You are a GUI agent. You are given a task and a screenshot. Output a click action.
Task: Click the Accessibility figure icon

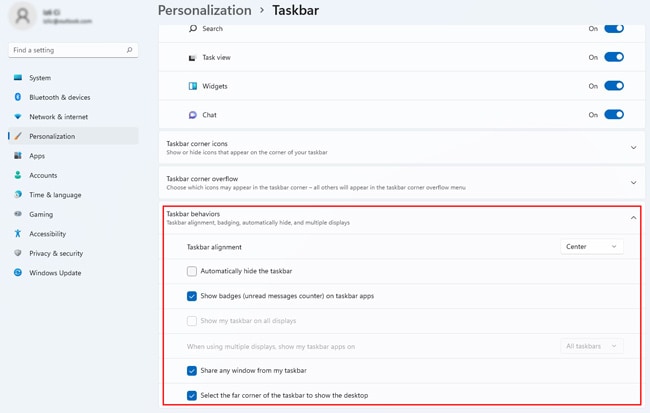17,233
